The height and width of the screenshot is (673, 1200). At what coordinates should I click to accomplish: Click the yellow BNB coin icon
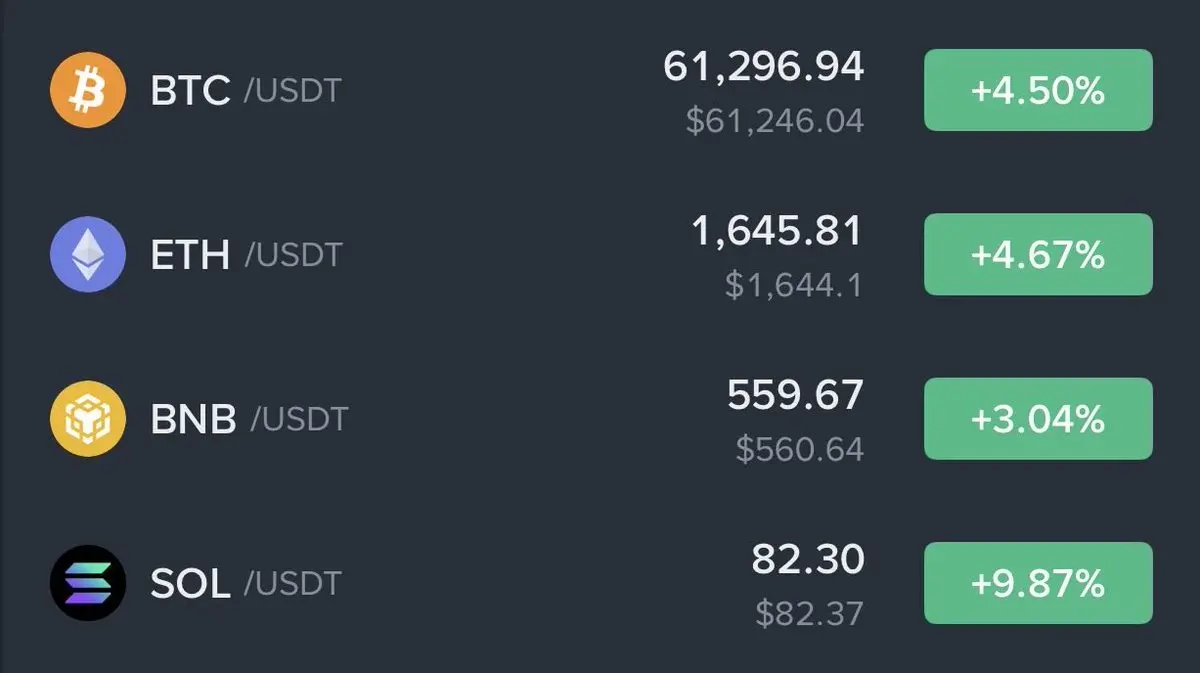[x=88, y=418]
